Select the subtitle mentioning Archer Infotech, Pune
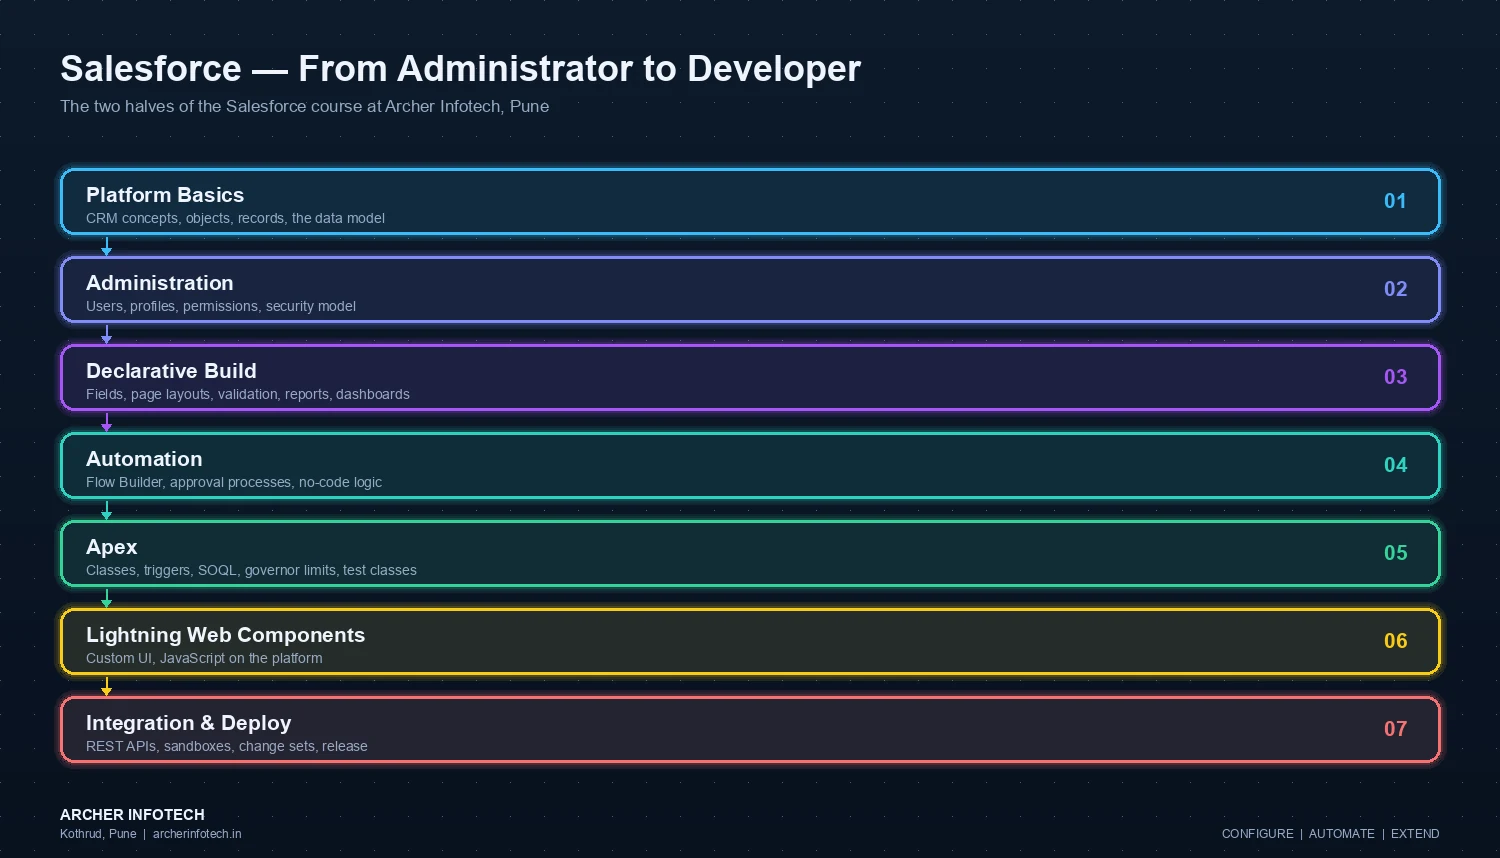 (304, 106)
